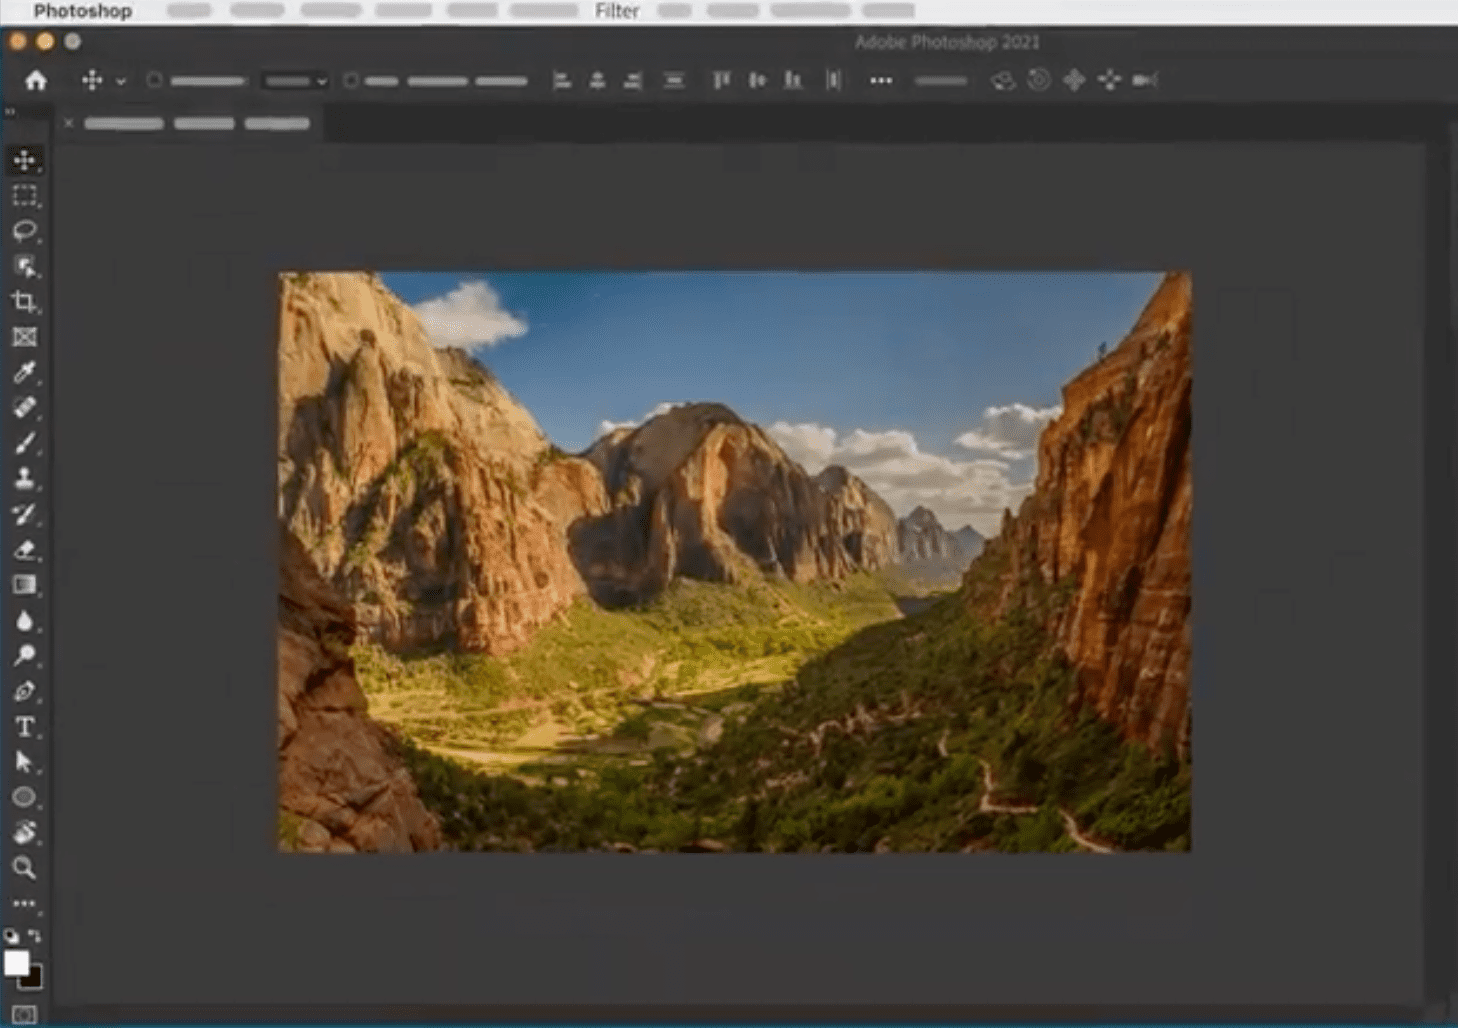Select the Crop tool

click(24, 301)
